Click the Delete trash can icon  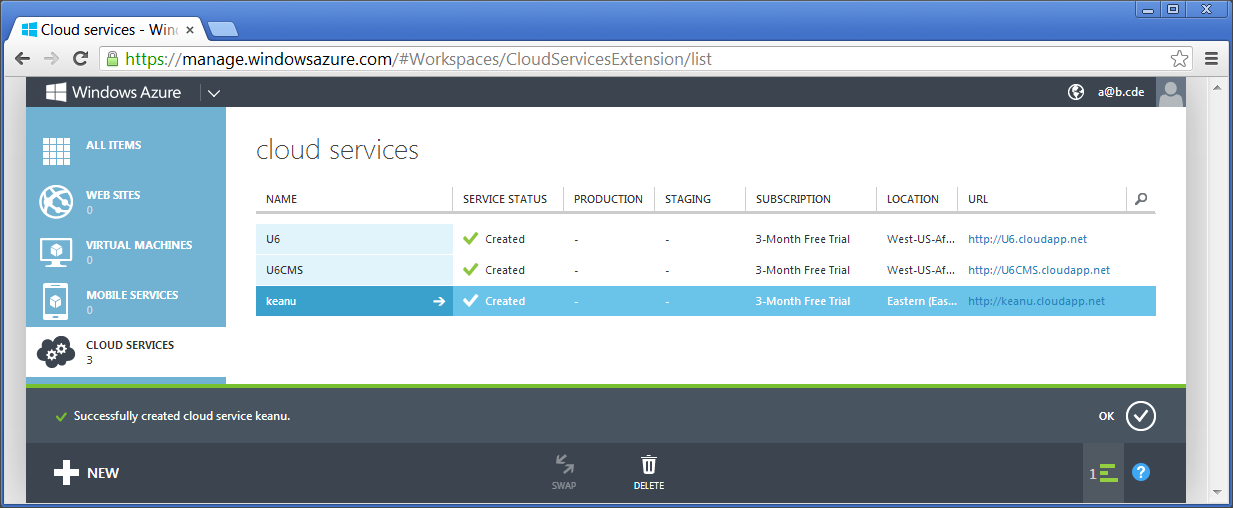[x=649, y=465]
